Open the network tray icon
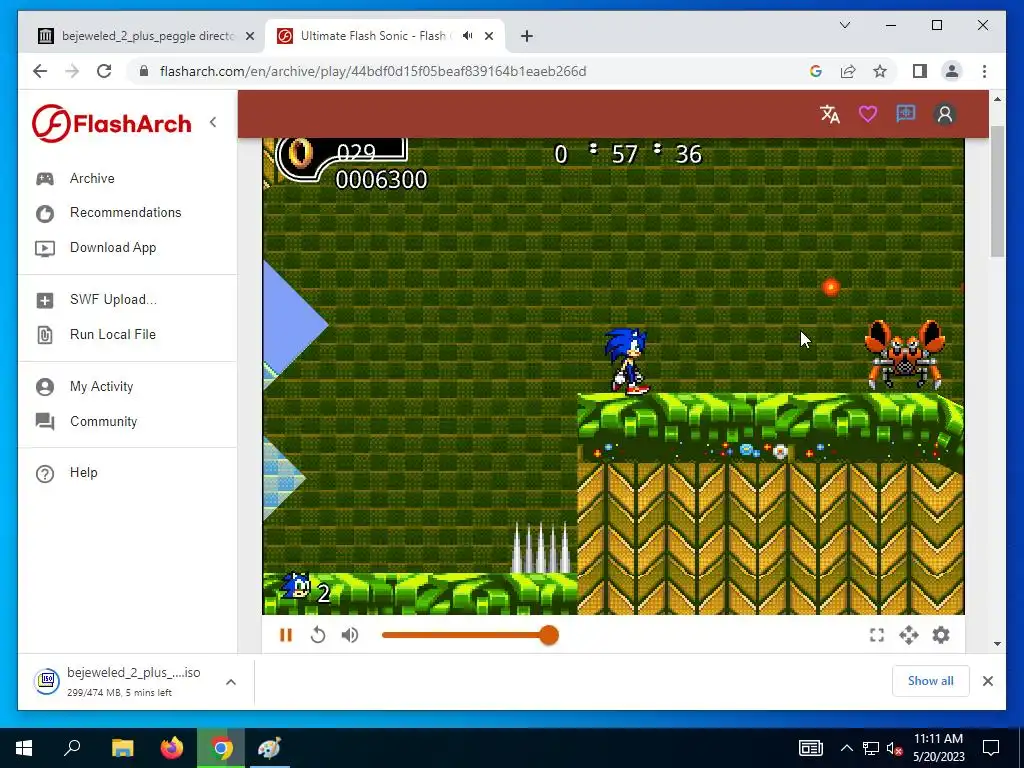Viewport: 1024px width, 768px height. coord(871,748)
